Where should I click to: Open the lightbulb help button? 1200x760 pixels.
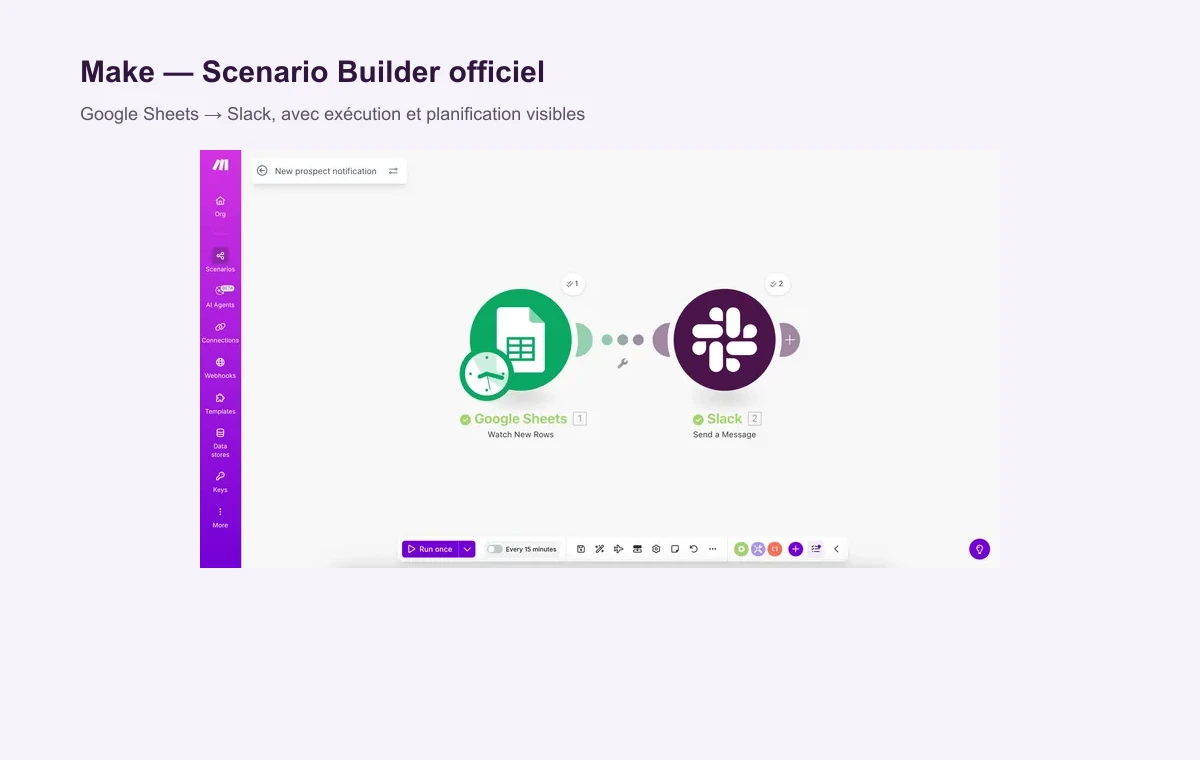coord(979,549)
